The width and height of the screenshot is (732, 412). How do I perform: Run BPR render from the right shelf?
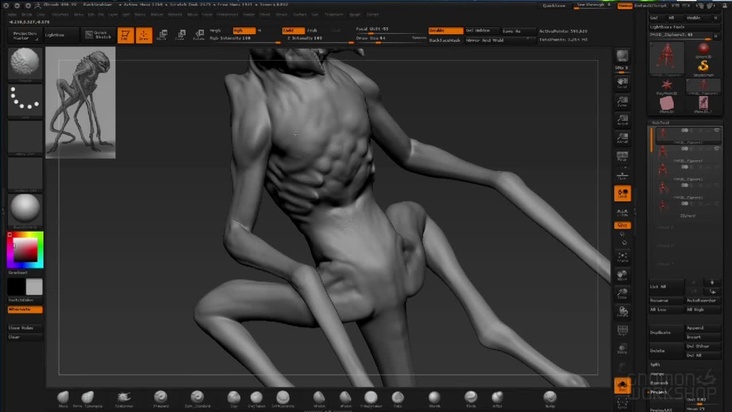click(622, 57)
